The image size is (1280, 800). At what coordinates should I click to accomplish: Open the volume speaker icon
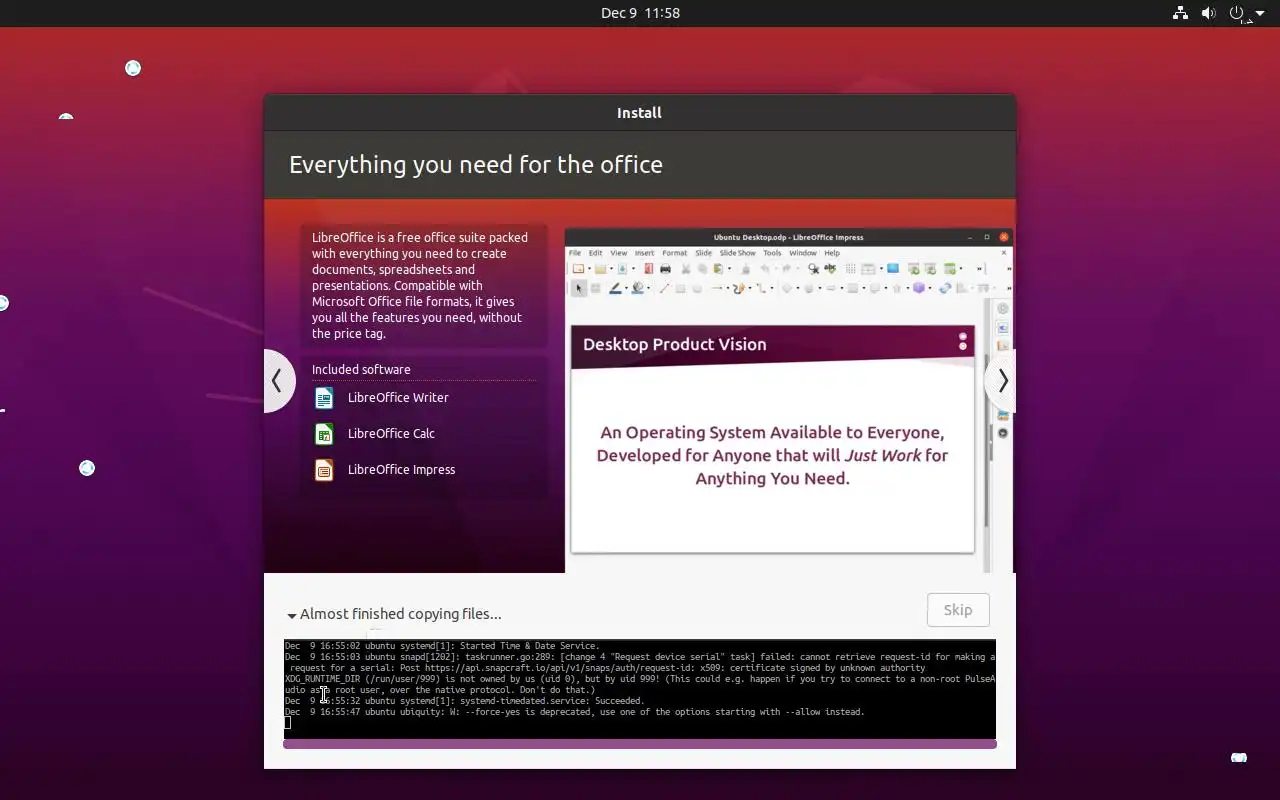[1208, 13]
